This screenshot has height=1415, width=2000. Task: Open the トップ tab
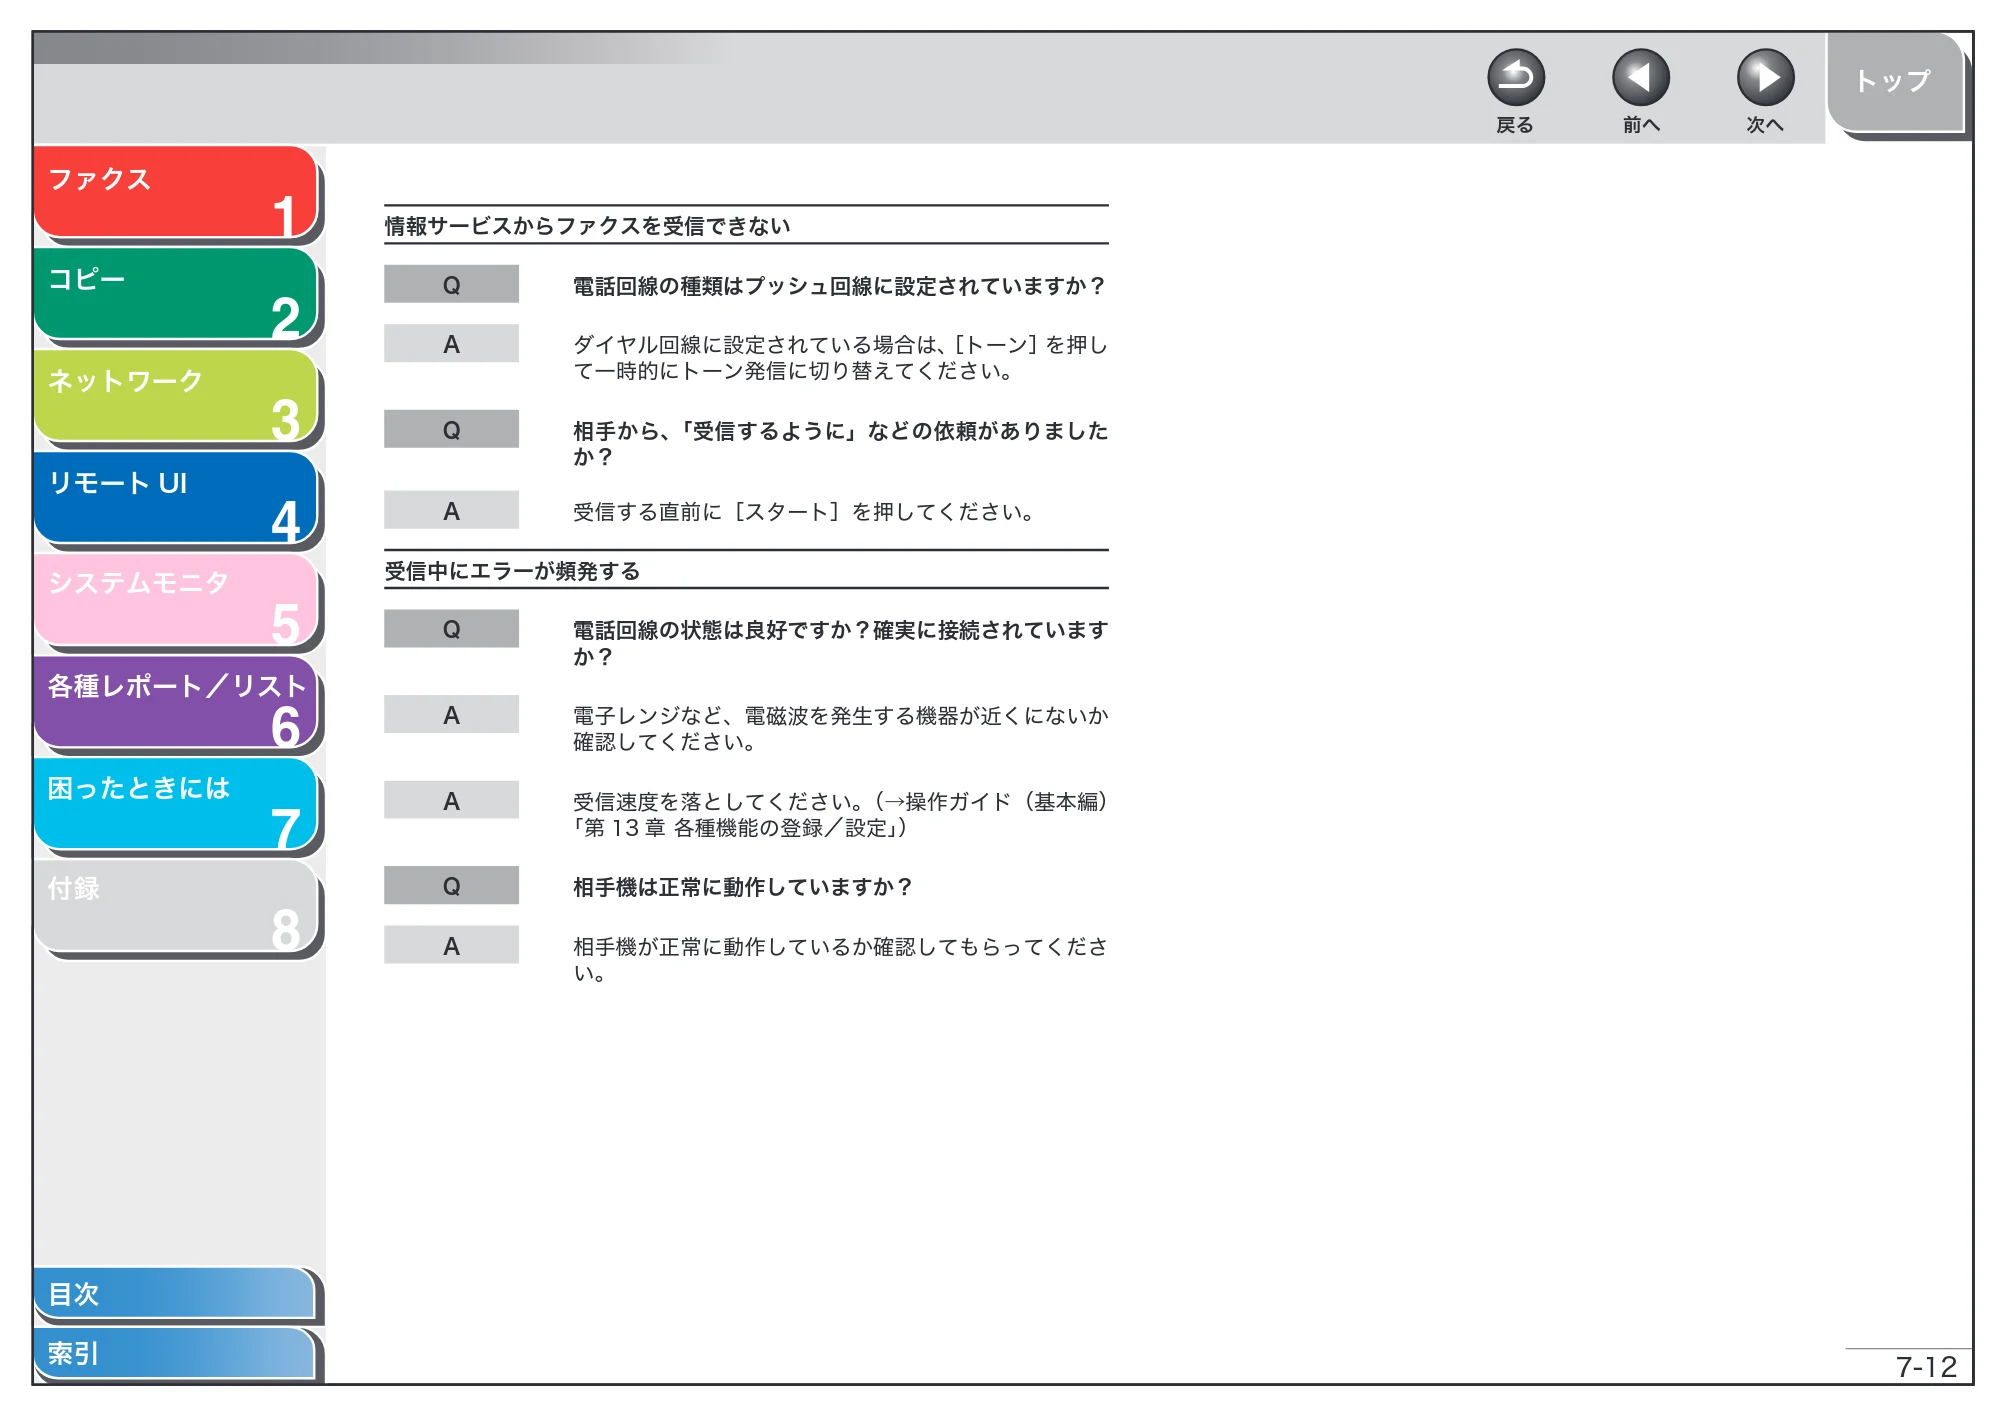tap(1896, 82)
